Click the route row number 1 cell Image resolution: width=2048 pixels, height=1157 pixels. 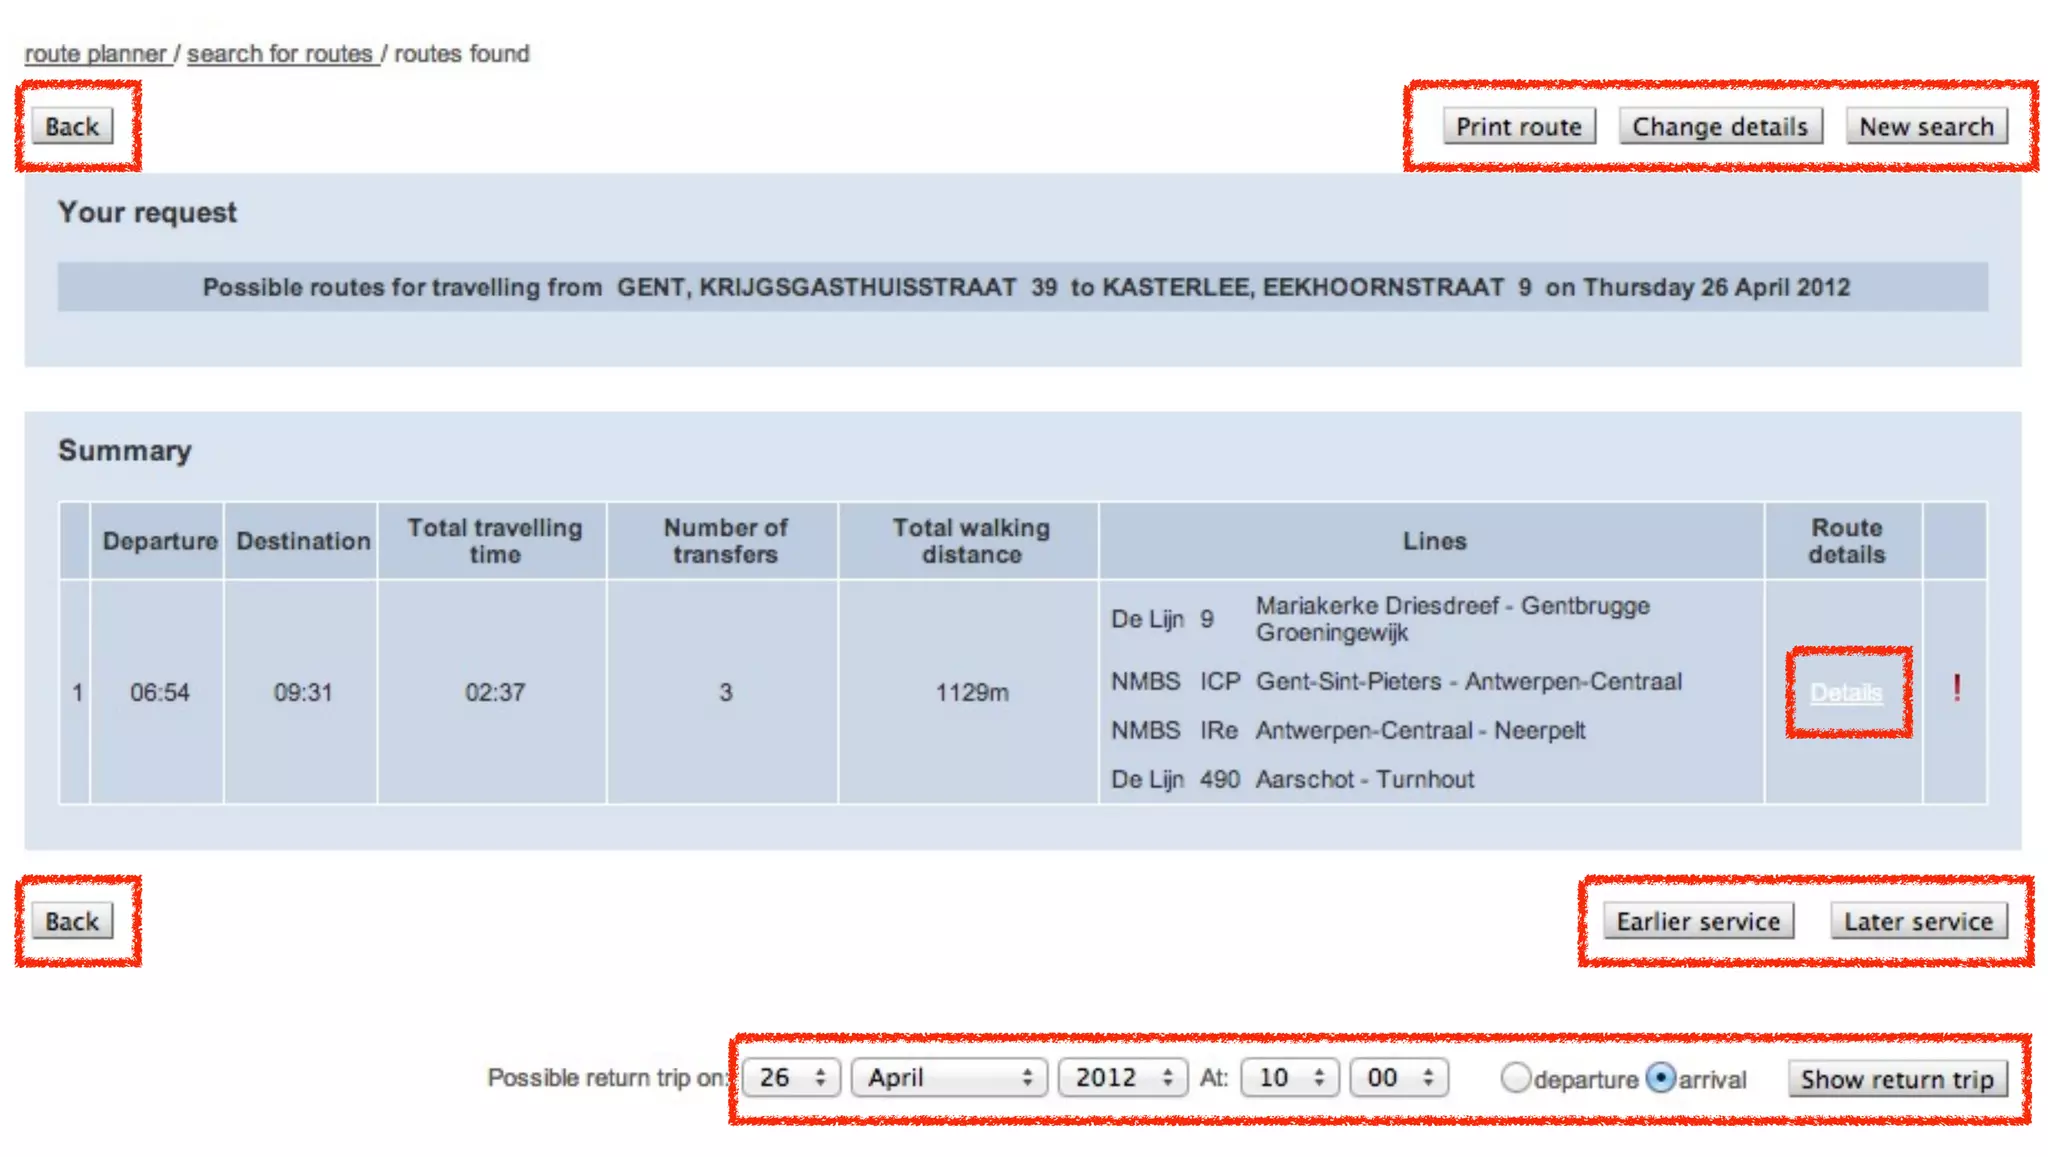[76, 692]
